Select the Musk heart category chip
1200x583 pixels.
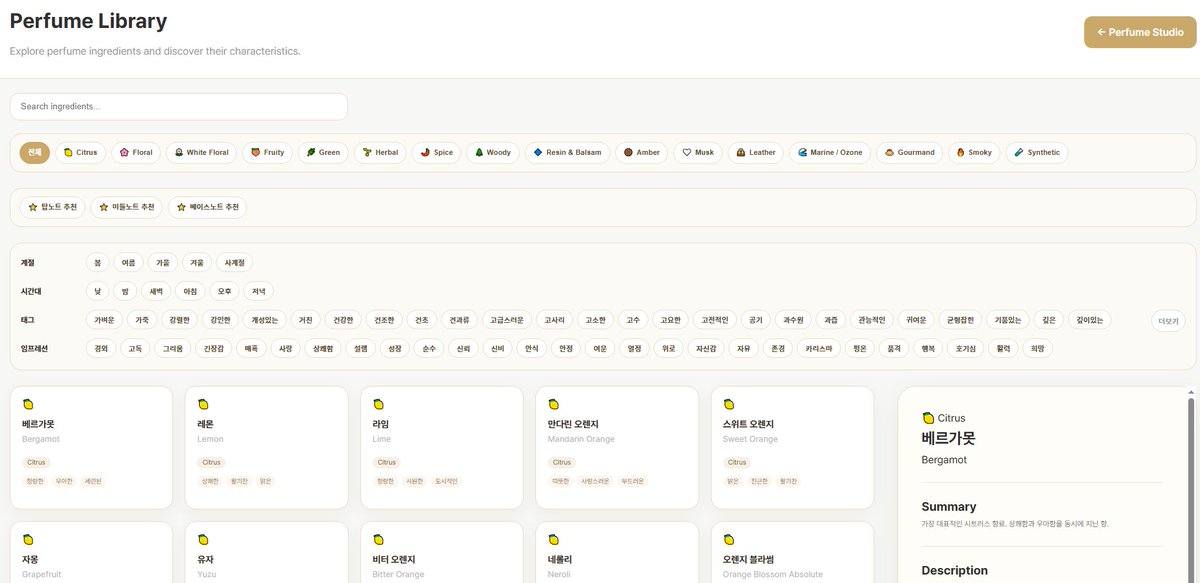(697, 153)
